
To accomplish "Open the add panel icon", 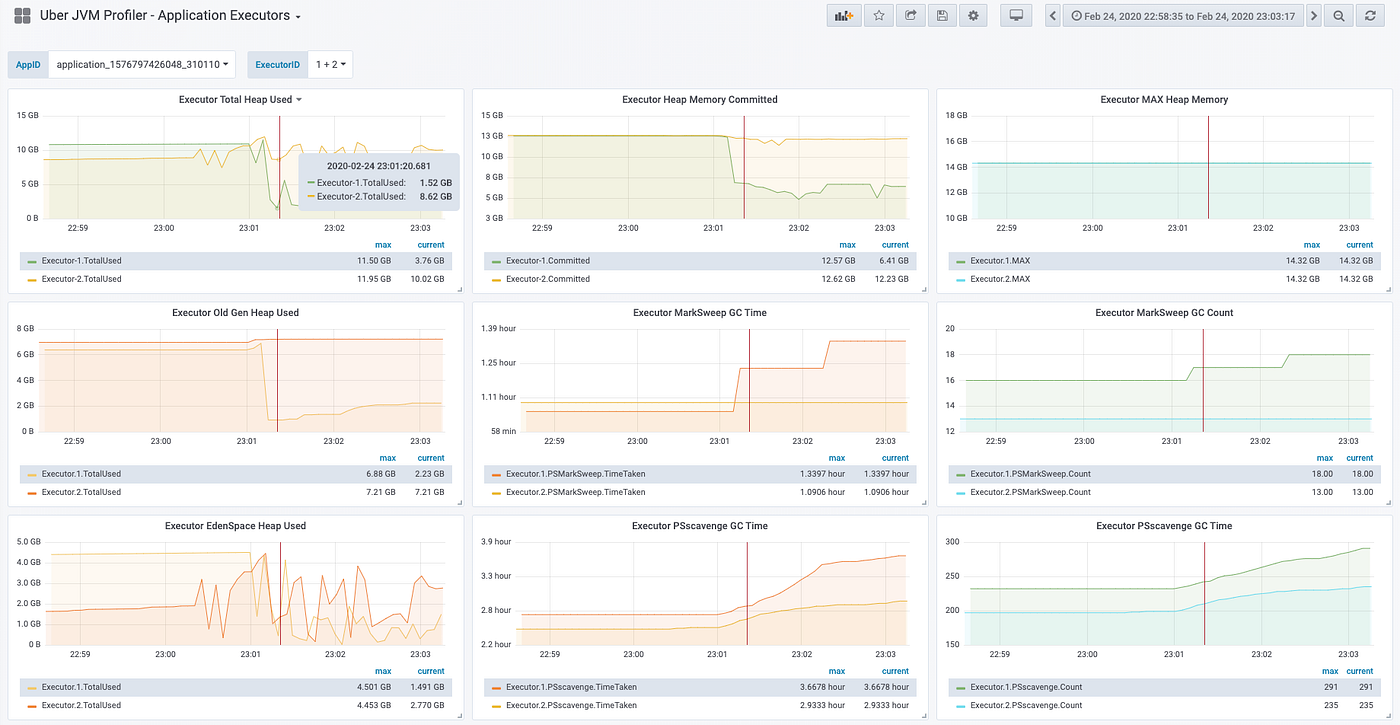I will [843, 15].
